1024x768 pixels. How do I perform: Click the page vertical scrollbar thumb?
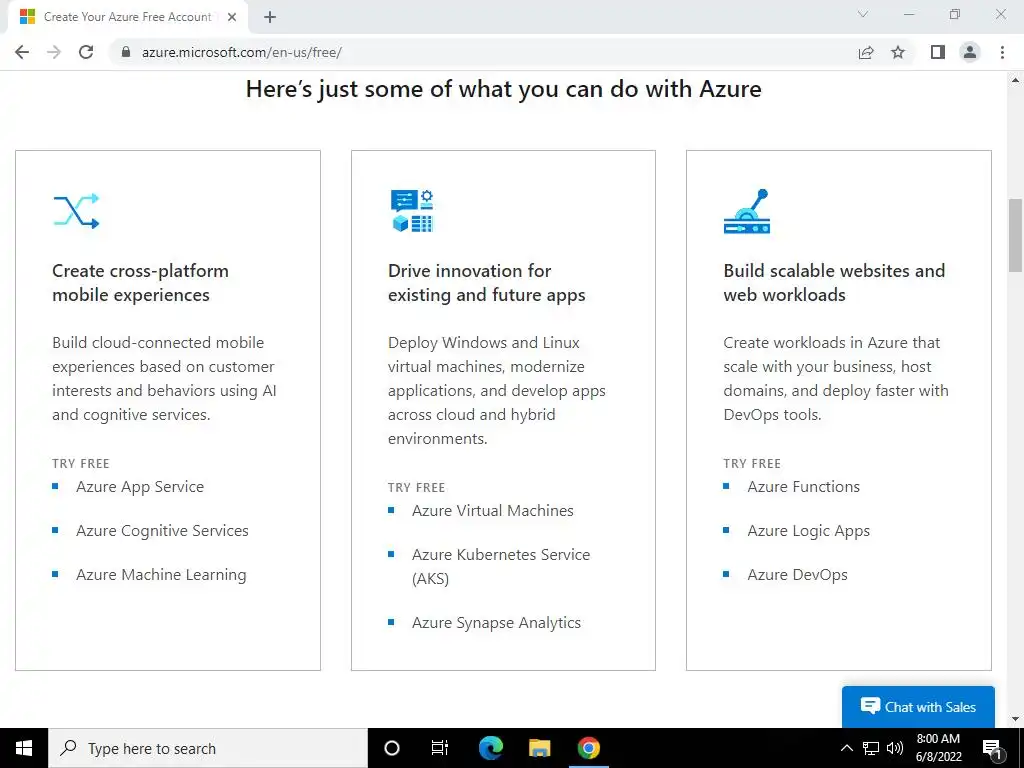tap(1015, 235)
